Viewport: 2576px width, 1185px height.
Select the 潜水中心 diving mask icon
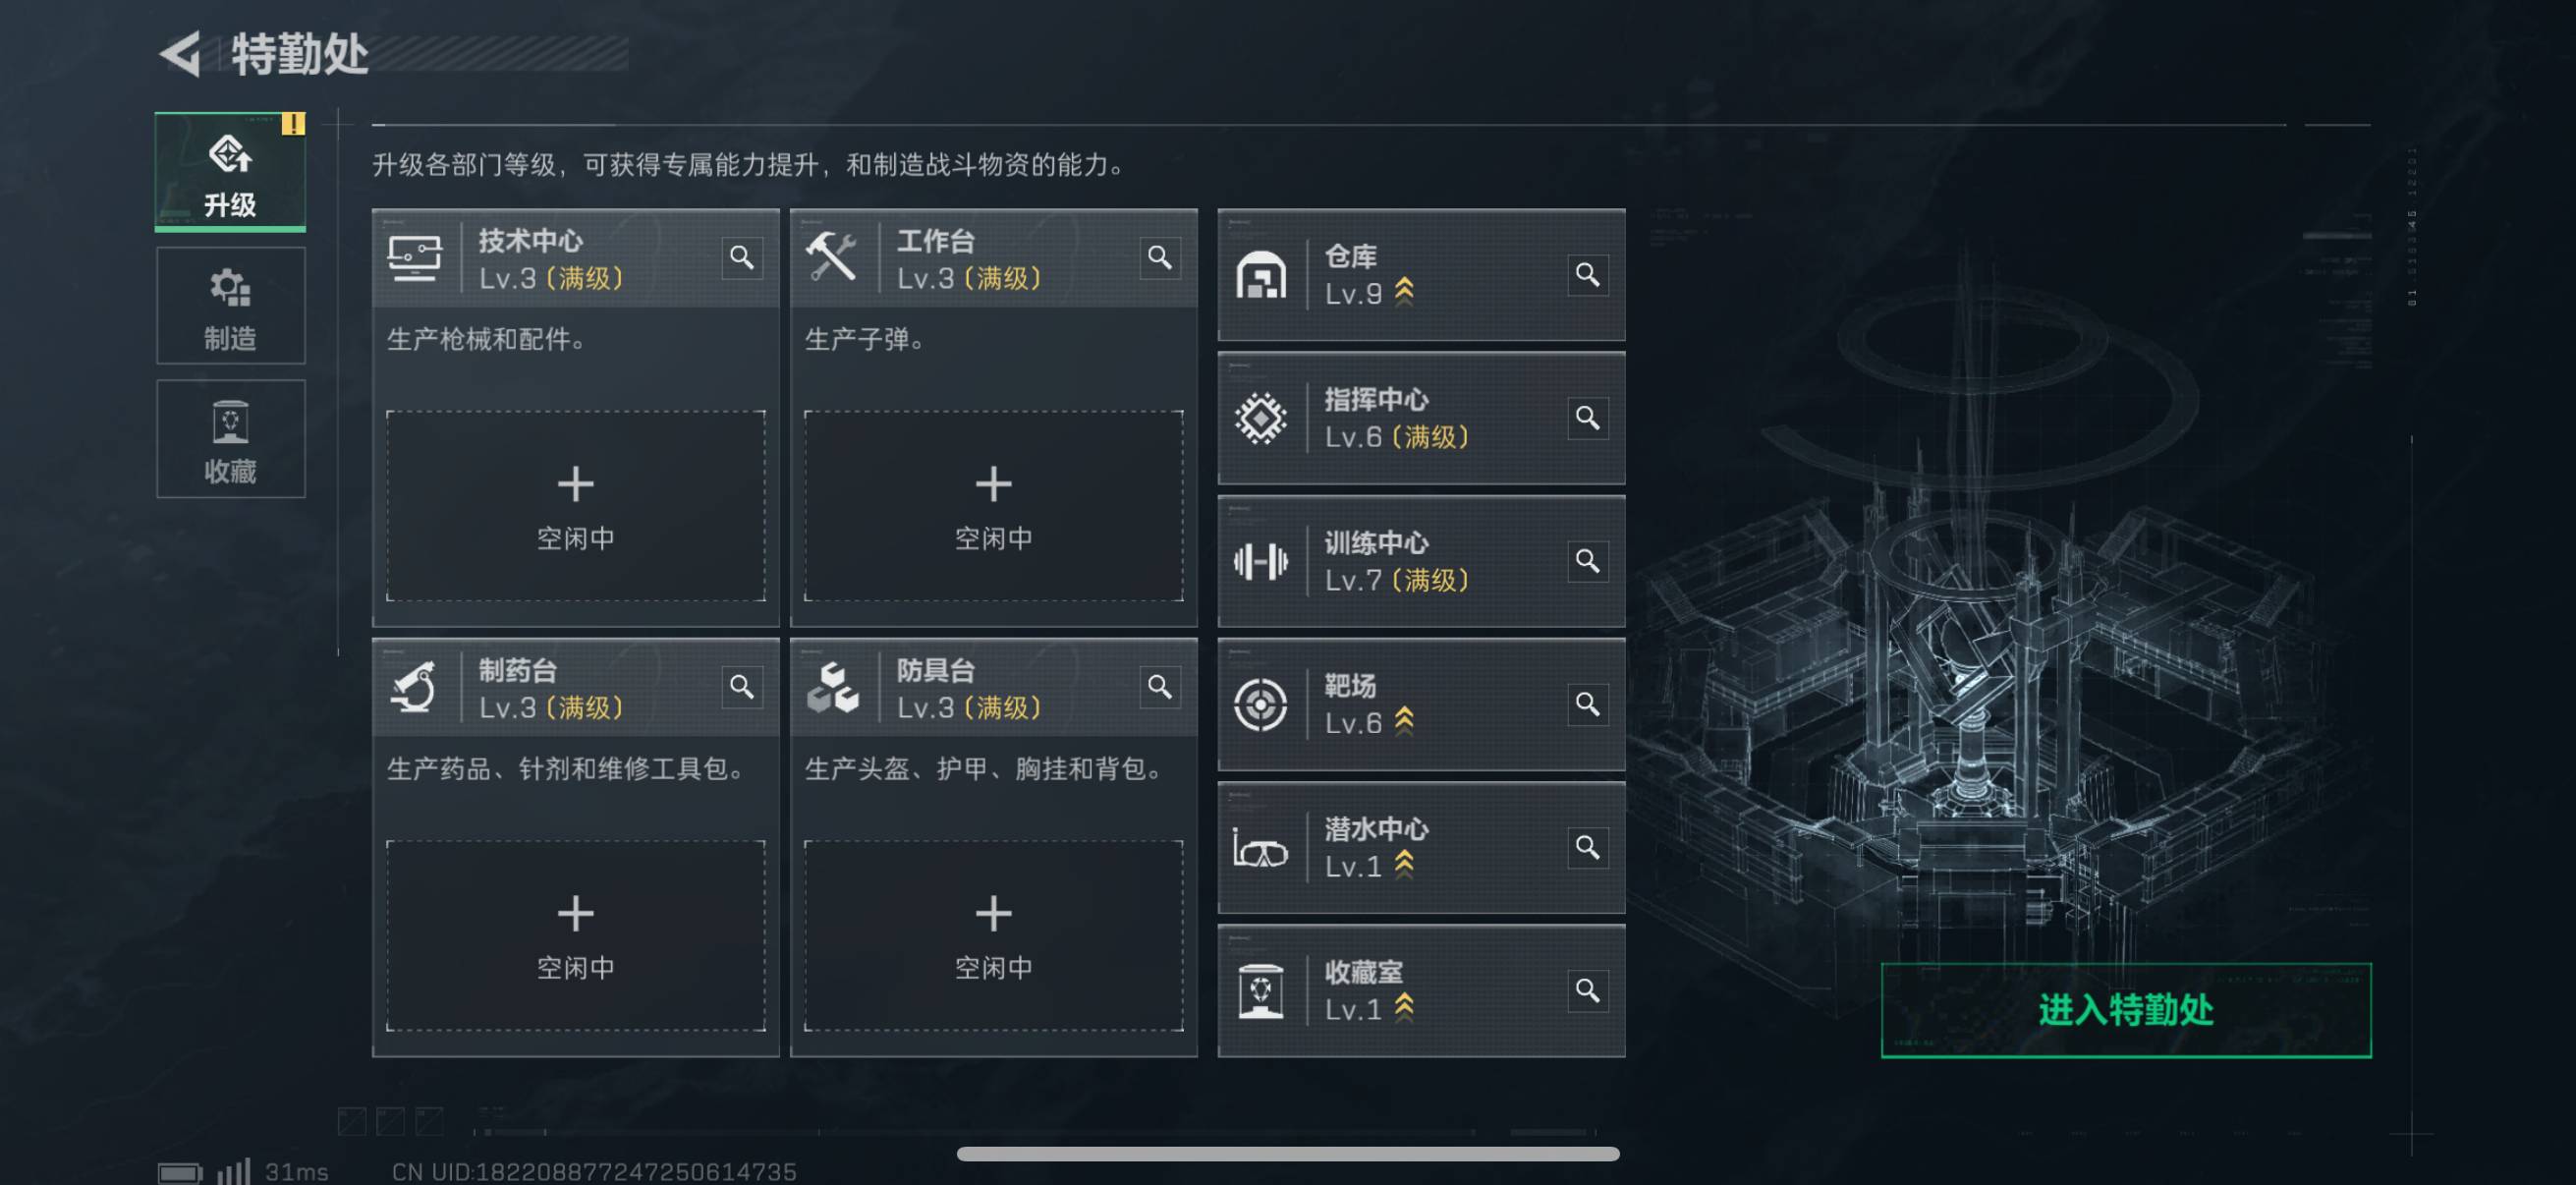(x=1261, y=848)
